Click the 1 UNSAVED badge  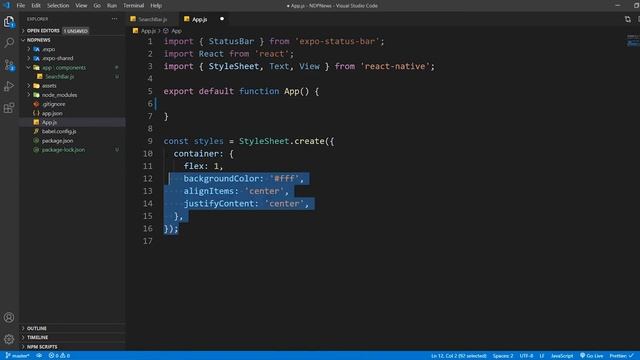(76, 31)
